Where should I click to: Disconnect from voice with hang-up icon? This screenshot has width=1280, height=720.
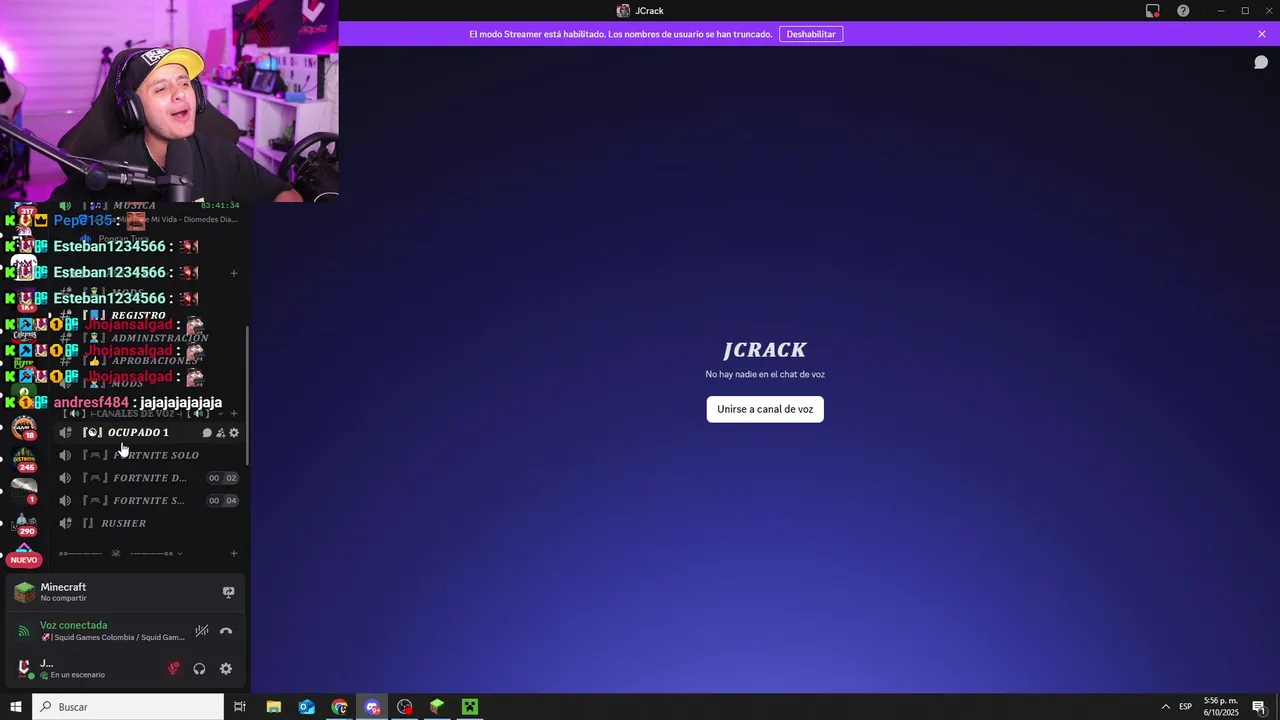pos(226,631)
